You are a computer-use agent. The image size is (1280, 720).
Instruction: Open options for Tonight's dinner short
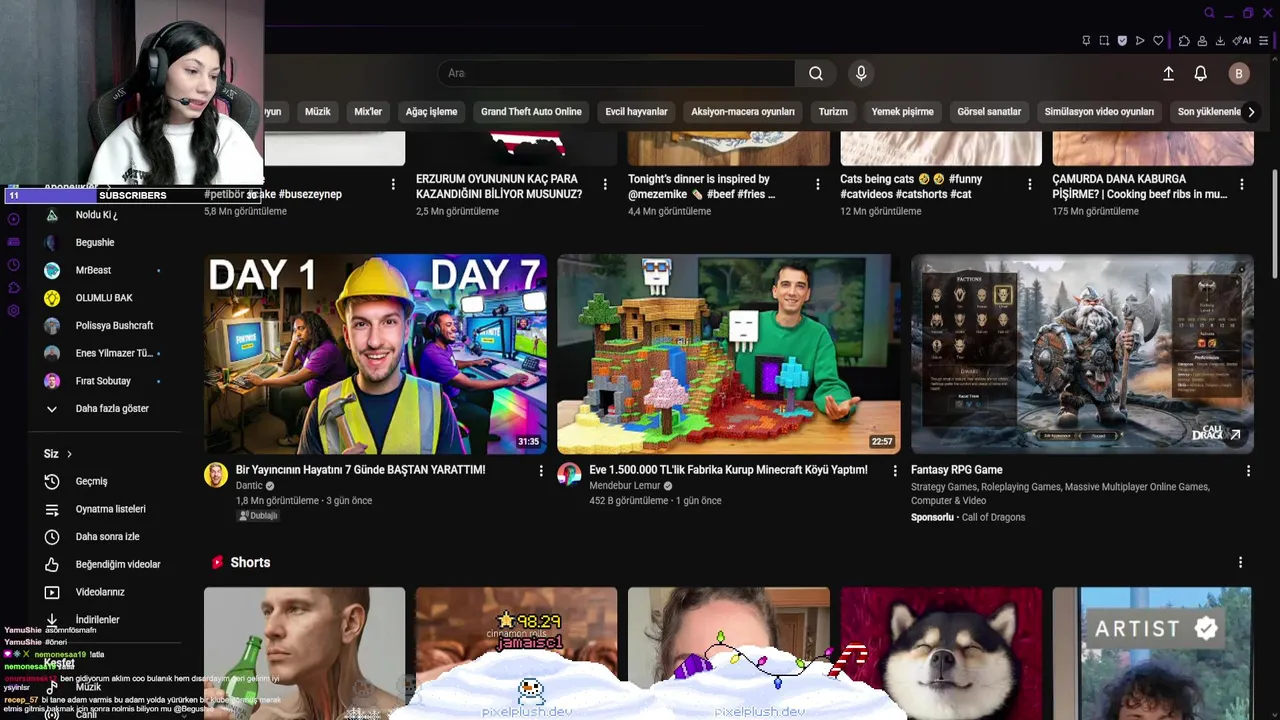817,184
